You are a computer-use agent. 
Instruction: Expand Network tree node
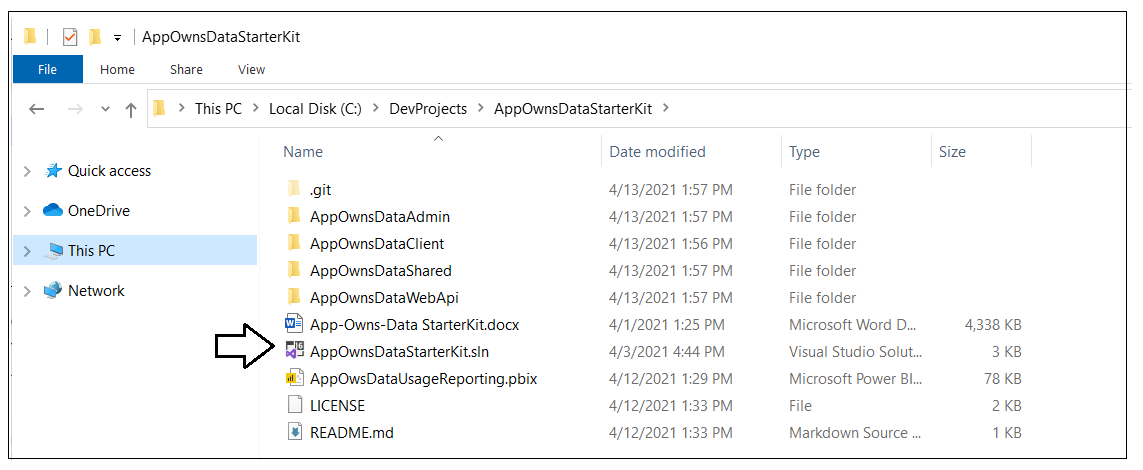pos(28,291)
